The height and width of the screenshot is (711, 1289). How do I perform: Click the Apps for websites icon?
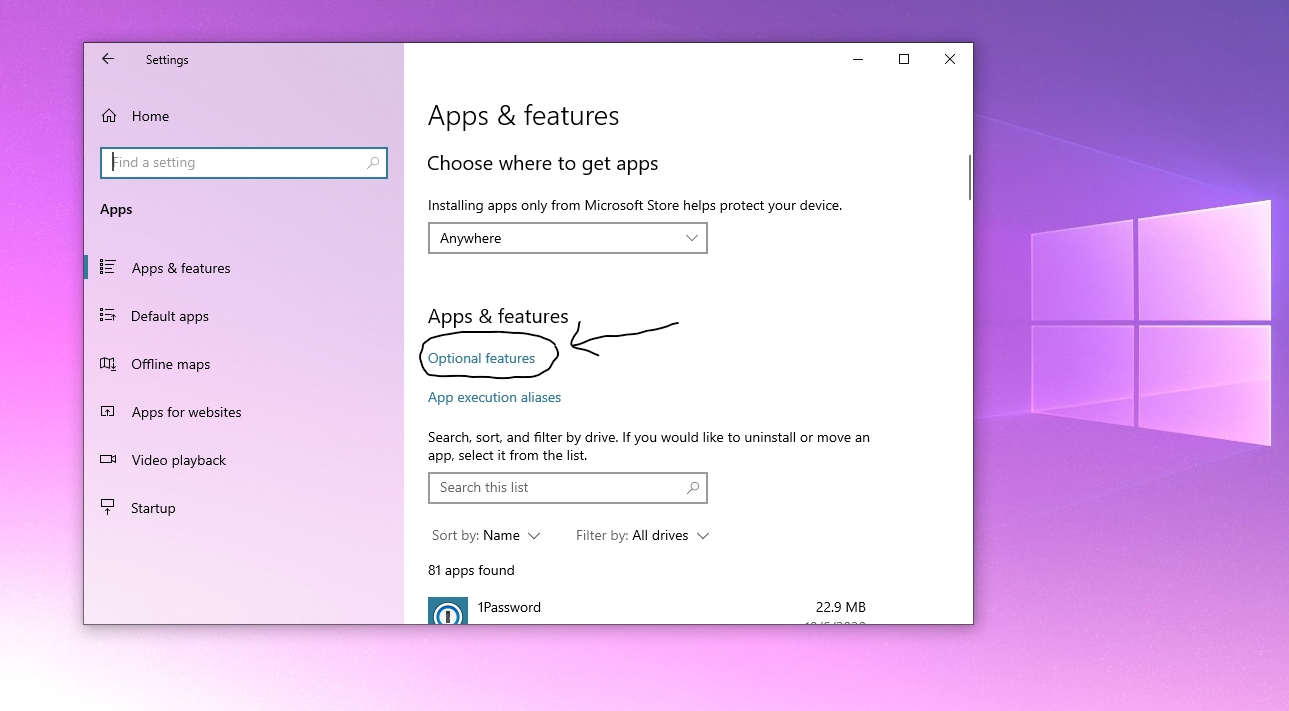tap(108, 411)
